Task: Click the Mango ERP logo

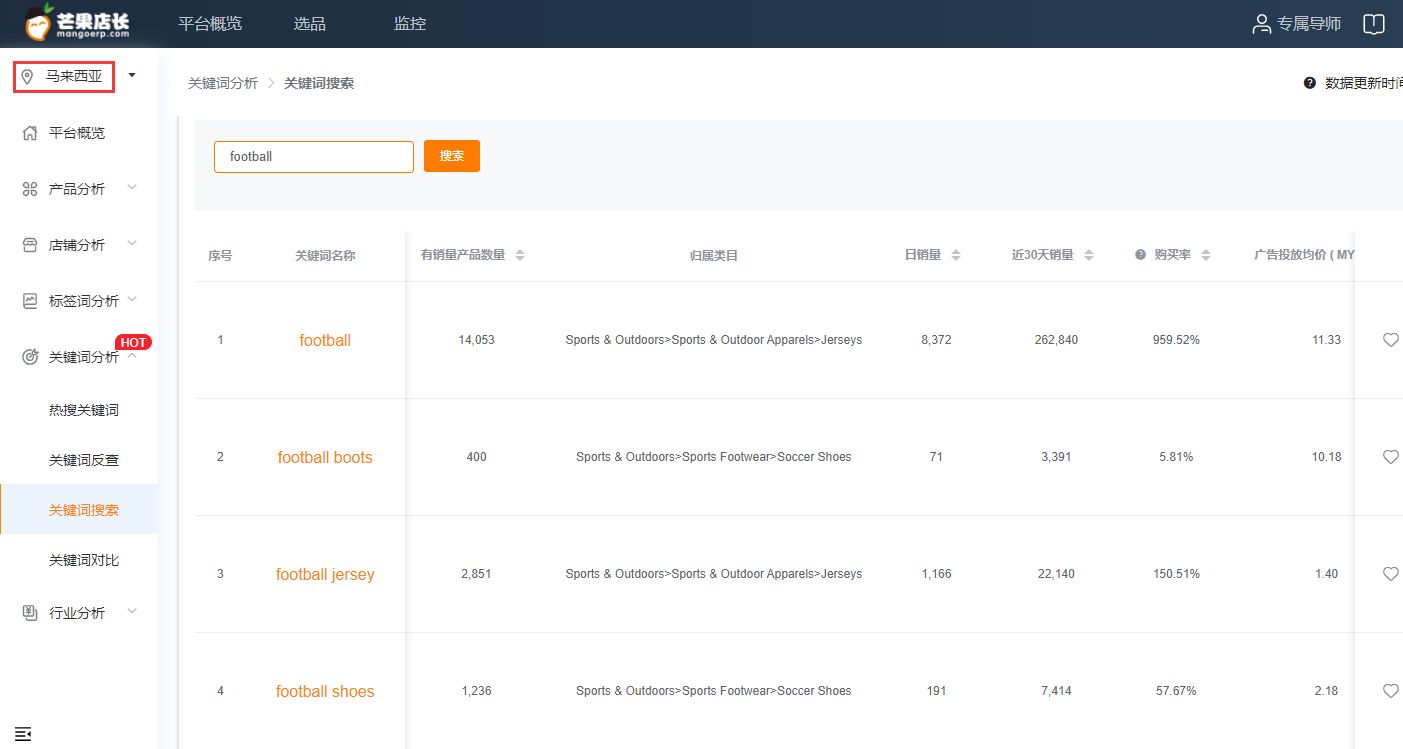Action: coord(78,23)
